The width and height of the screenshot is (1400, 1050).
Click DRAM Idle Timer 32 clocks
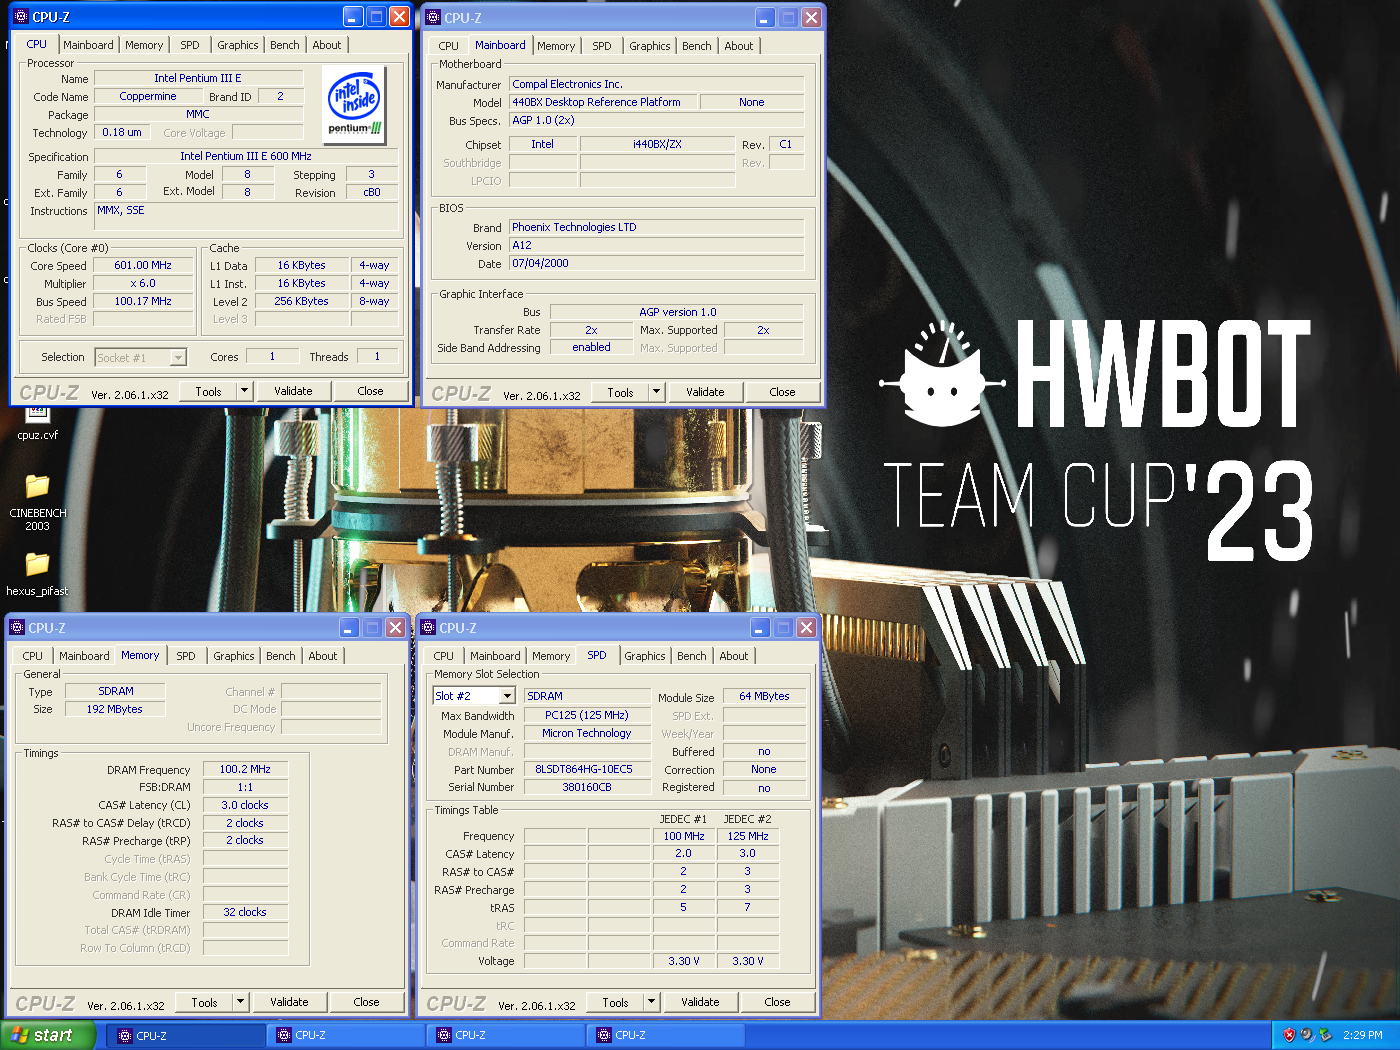click(245, 912)
